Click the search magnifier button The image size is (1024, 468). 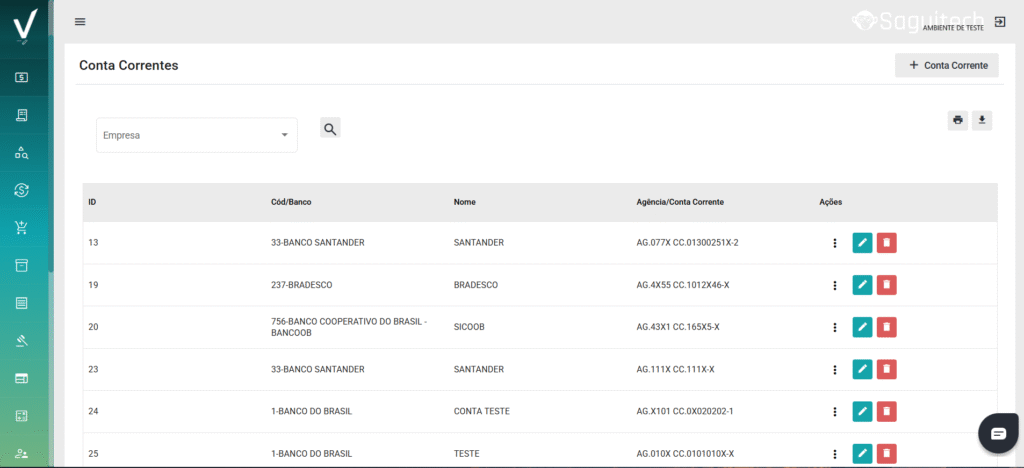point(330,128)
